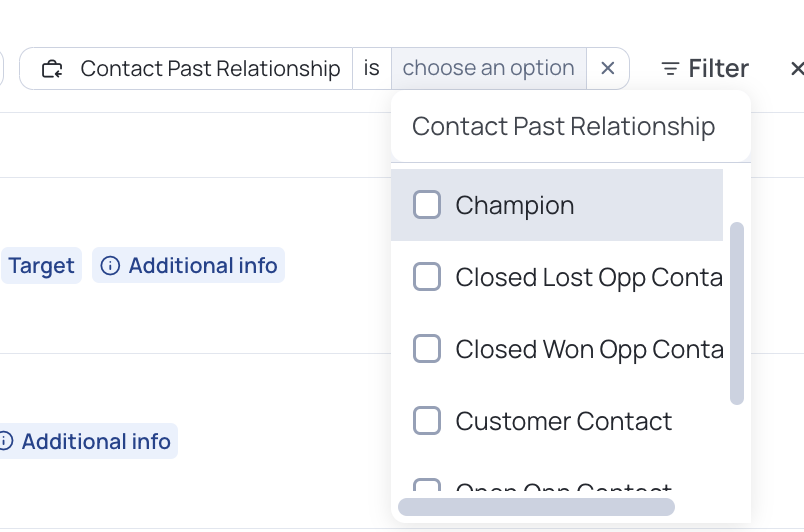Open Contact Past Relationship field selector
Viewport: 804px width, 532px height.
186,68
